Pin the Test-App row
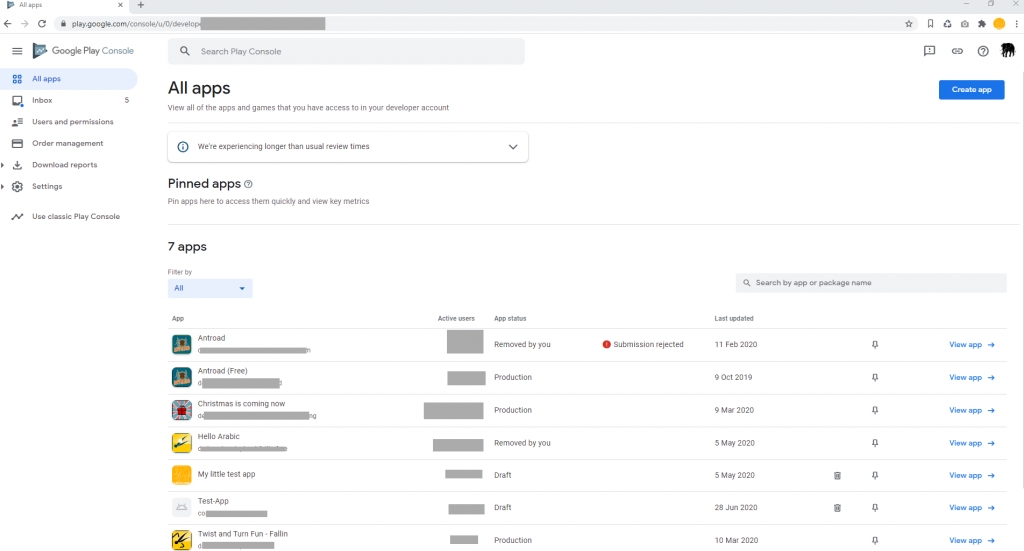Image resolution: width=1024 pixels, height=551 pixels. click(875, 507)
